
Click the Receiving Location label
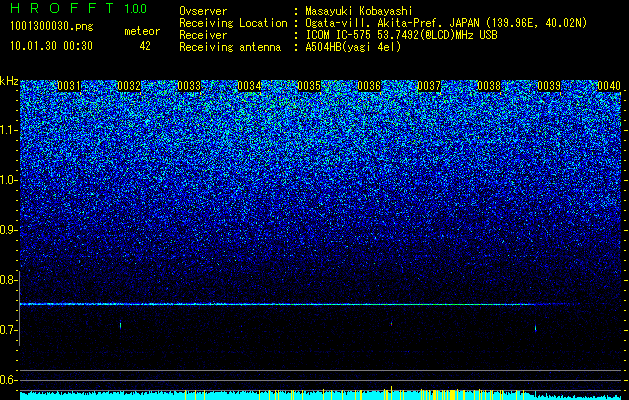pos(233,23)
